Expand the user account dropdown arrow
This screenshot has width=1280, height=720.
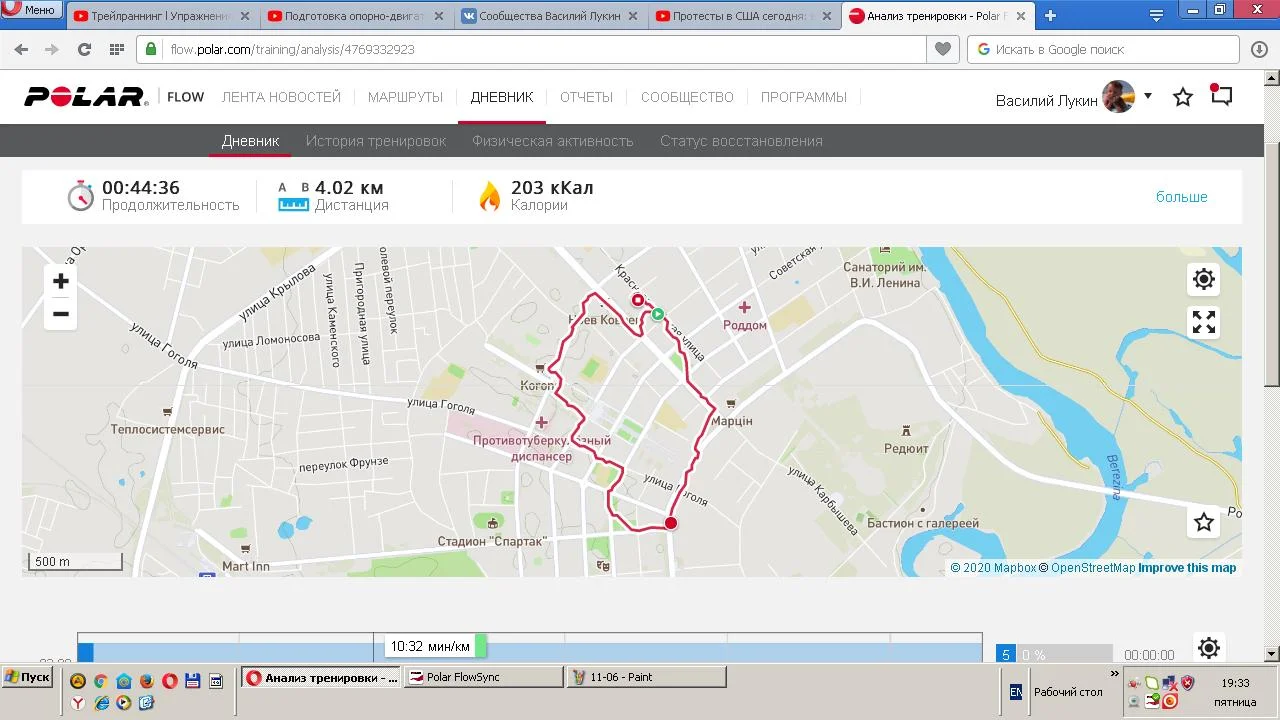pos(1148,96)
